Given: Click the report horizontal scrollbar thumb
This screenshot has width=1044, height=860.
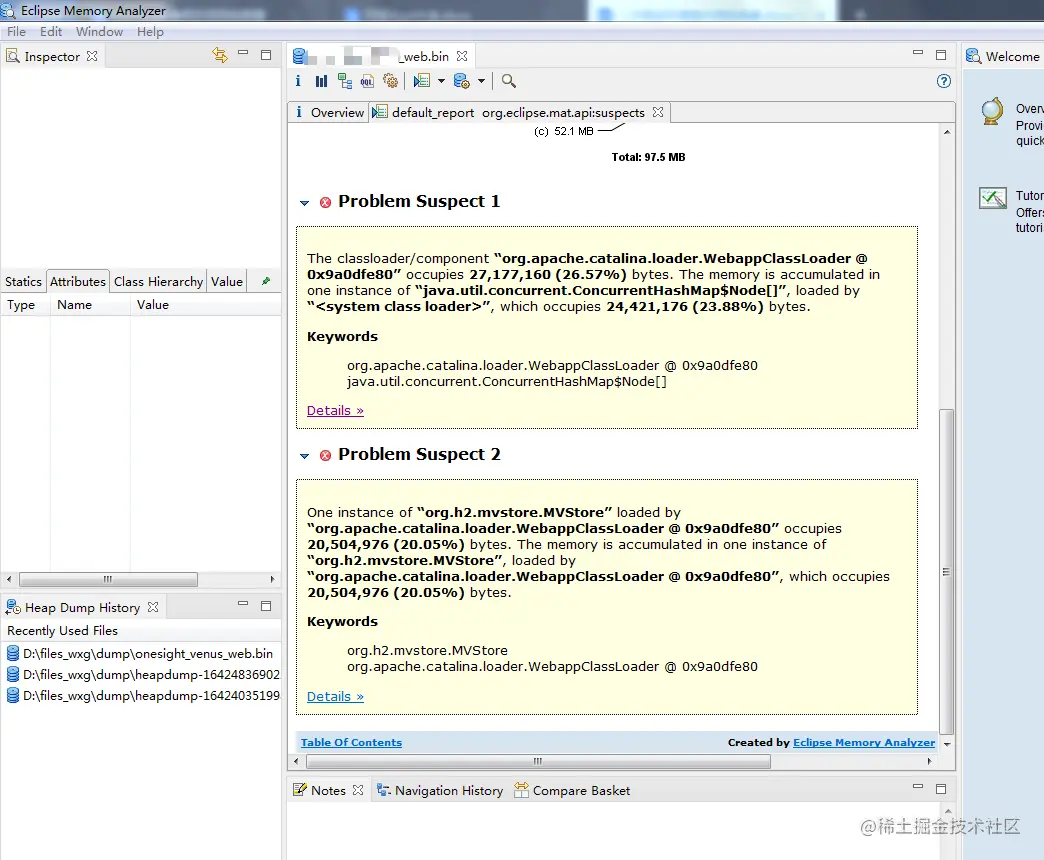Looking at the screenshot, I should click(537, 761).
